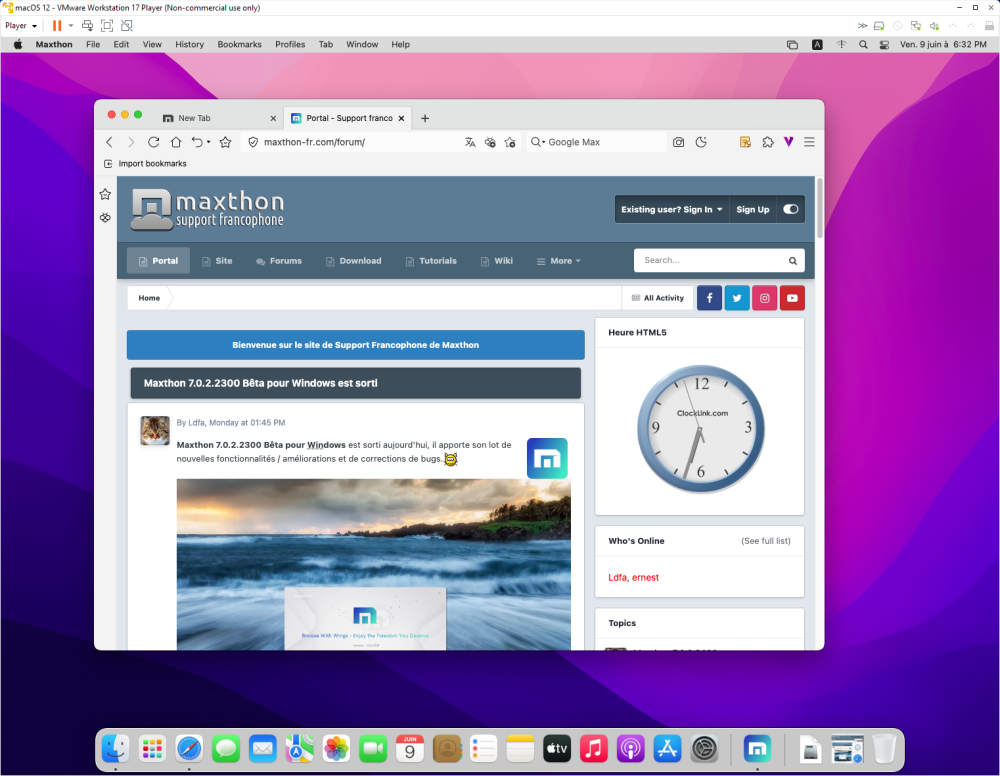The height and width of the screenshot is (776, 1000).
Task: Open Safari from the Dock
Action: 189,748
